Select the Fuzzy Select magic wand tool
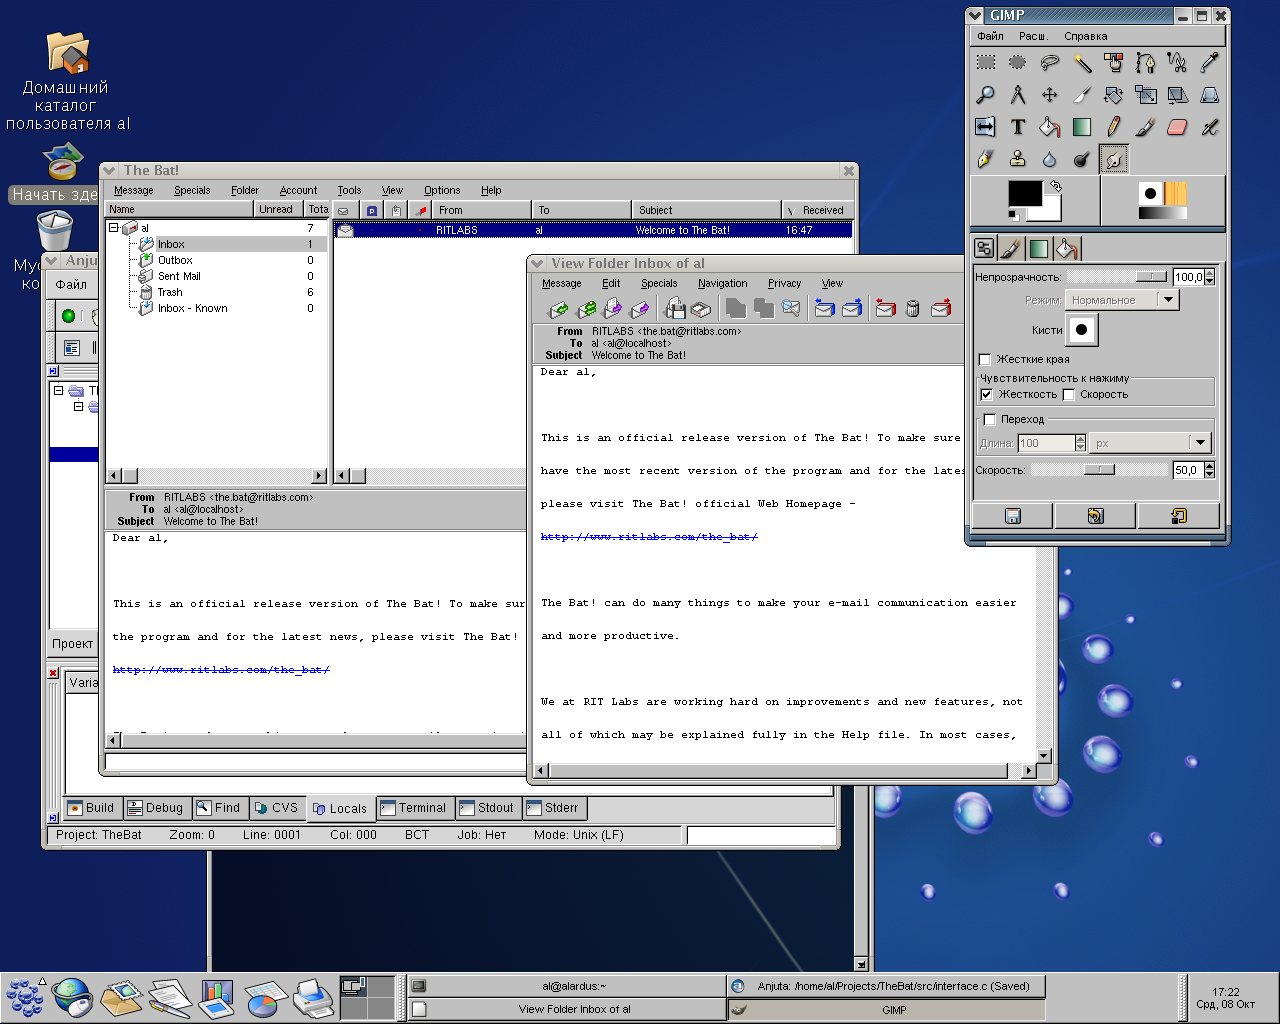This screenshot has height=1024, width=1280. pos(1082,63)
